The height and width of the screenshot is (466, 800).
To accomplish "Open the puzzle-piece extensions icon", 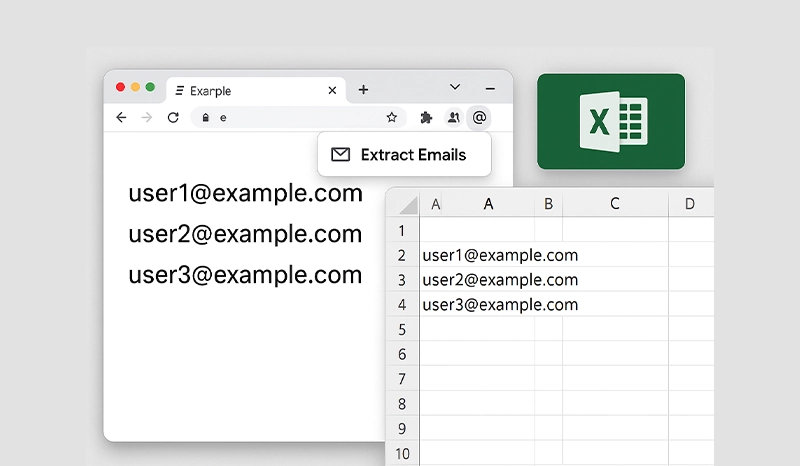I will [426, 118].
